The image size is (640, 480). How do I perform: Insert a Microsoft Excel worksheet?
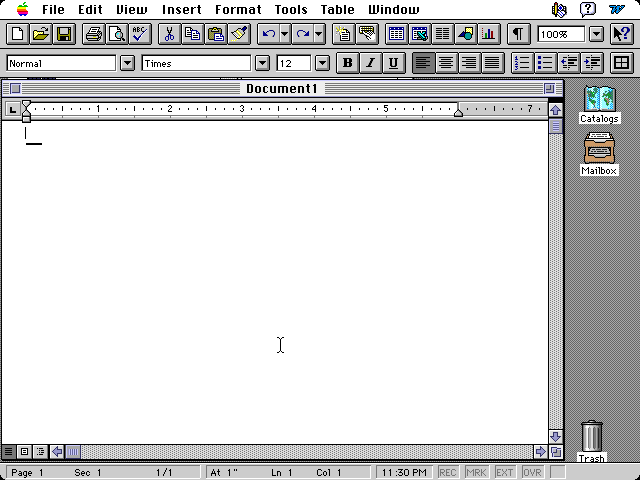pos(420,34)
